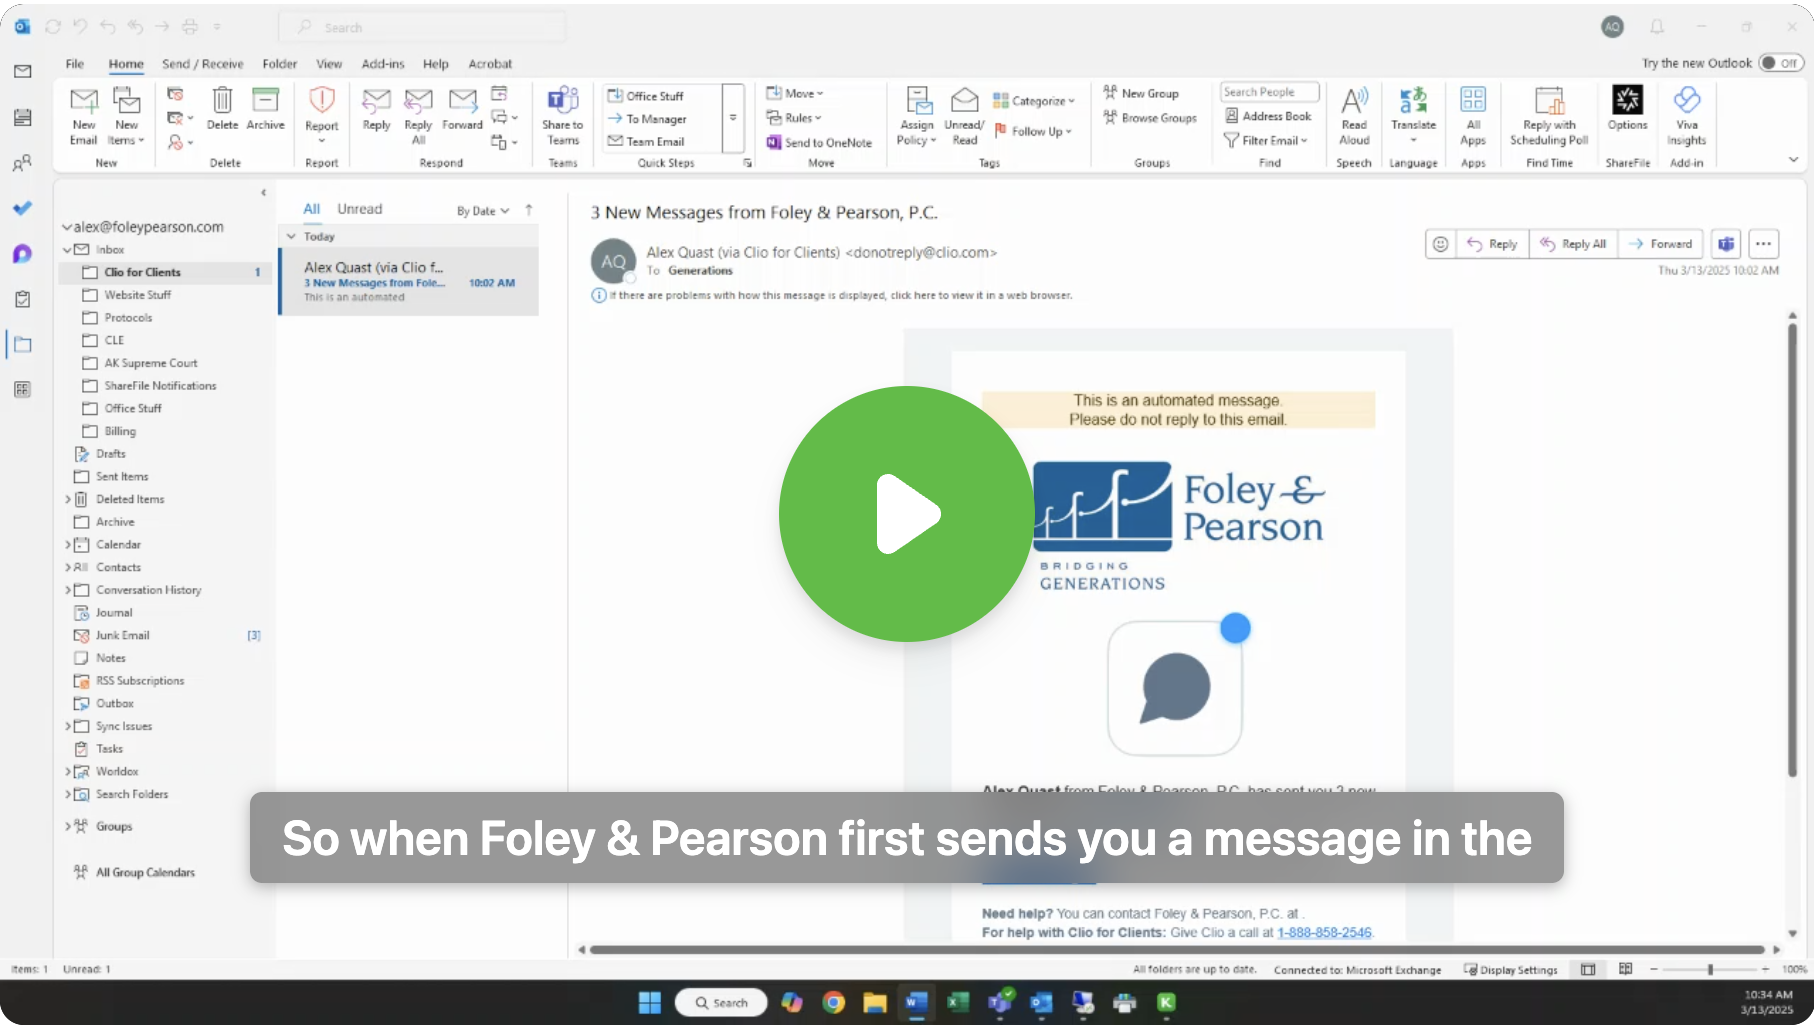The image size is (1814, 1026).
Task: Click the Forward button in message header
Action: [x=1660, y=244]
